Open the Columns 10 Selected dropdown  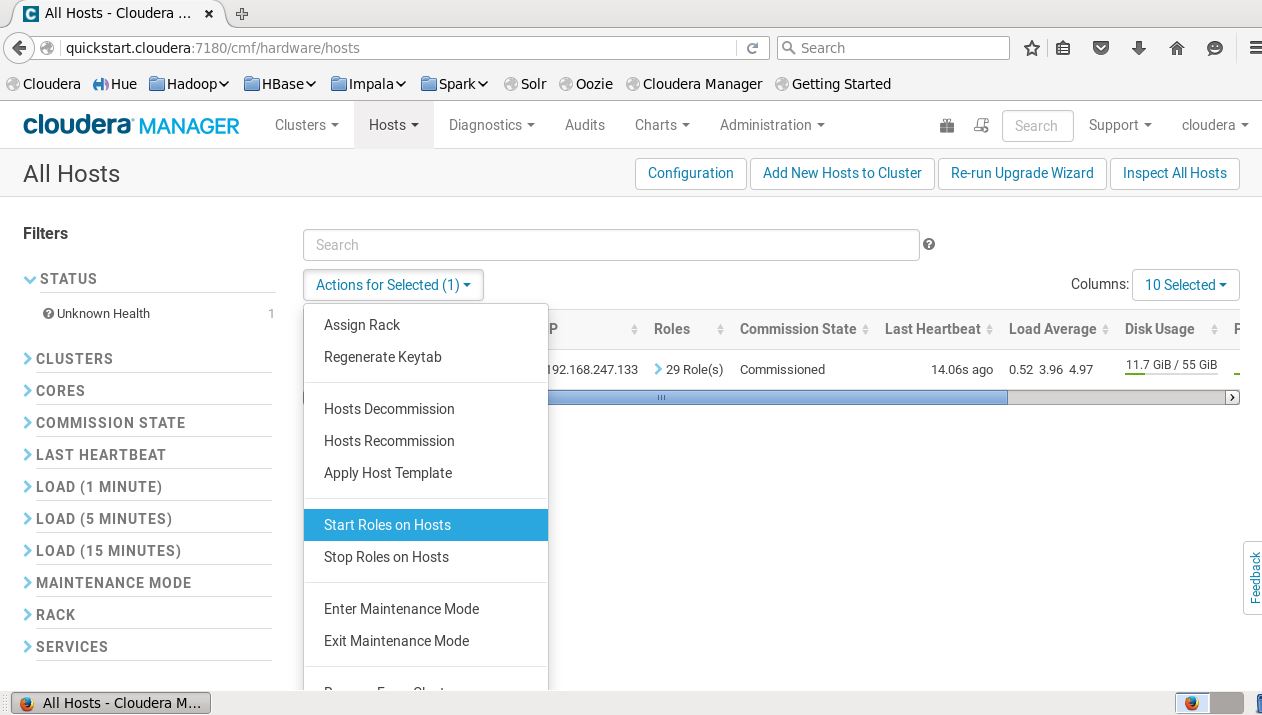point(1185,285)
